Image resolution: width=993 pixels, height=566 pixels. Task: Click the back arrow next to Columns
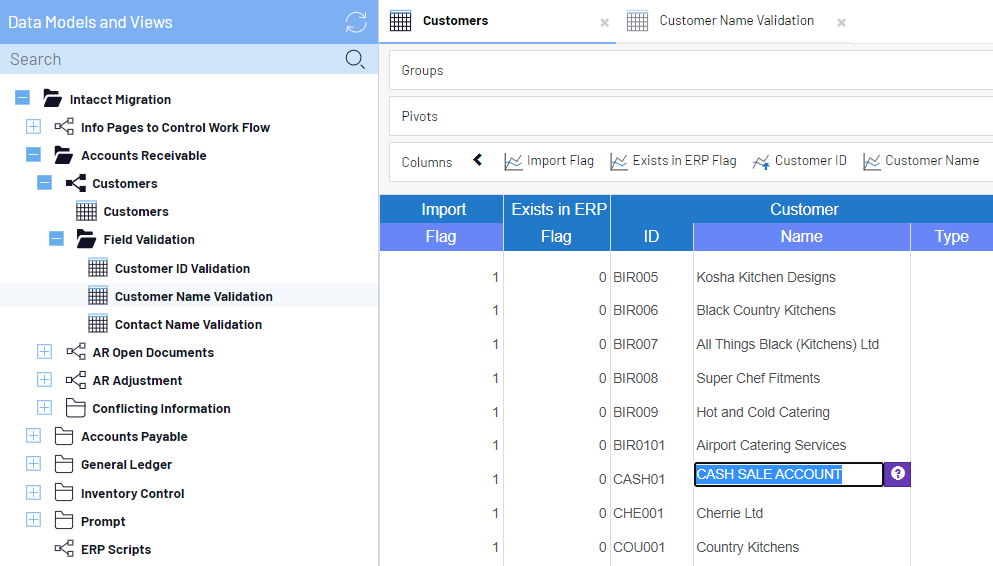click(x=478, y=160)
